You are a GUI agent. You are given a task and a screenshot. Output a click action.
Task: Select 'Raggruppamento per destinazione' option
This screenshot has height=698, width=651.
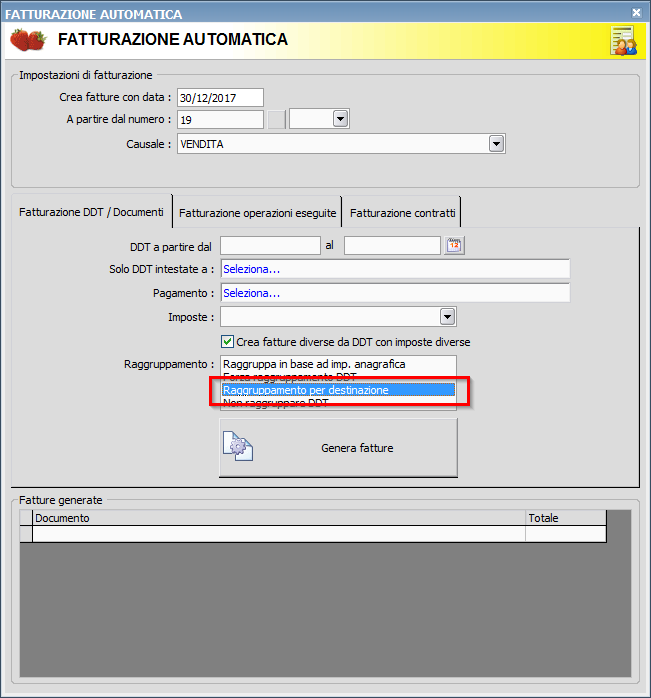tap(338, 390)
